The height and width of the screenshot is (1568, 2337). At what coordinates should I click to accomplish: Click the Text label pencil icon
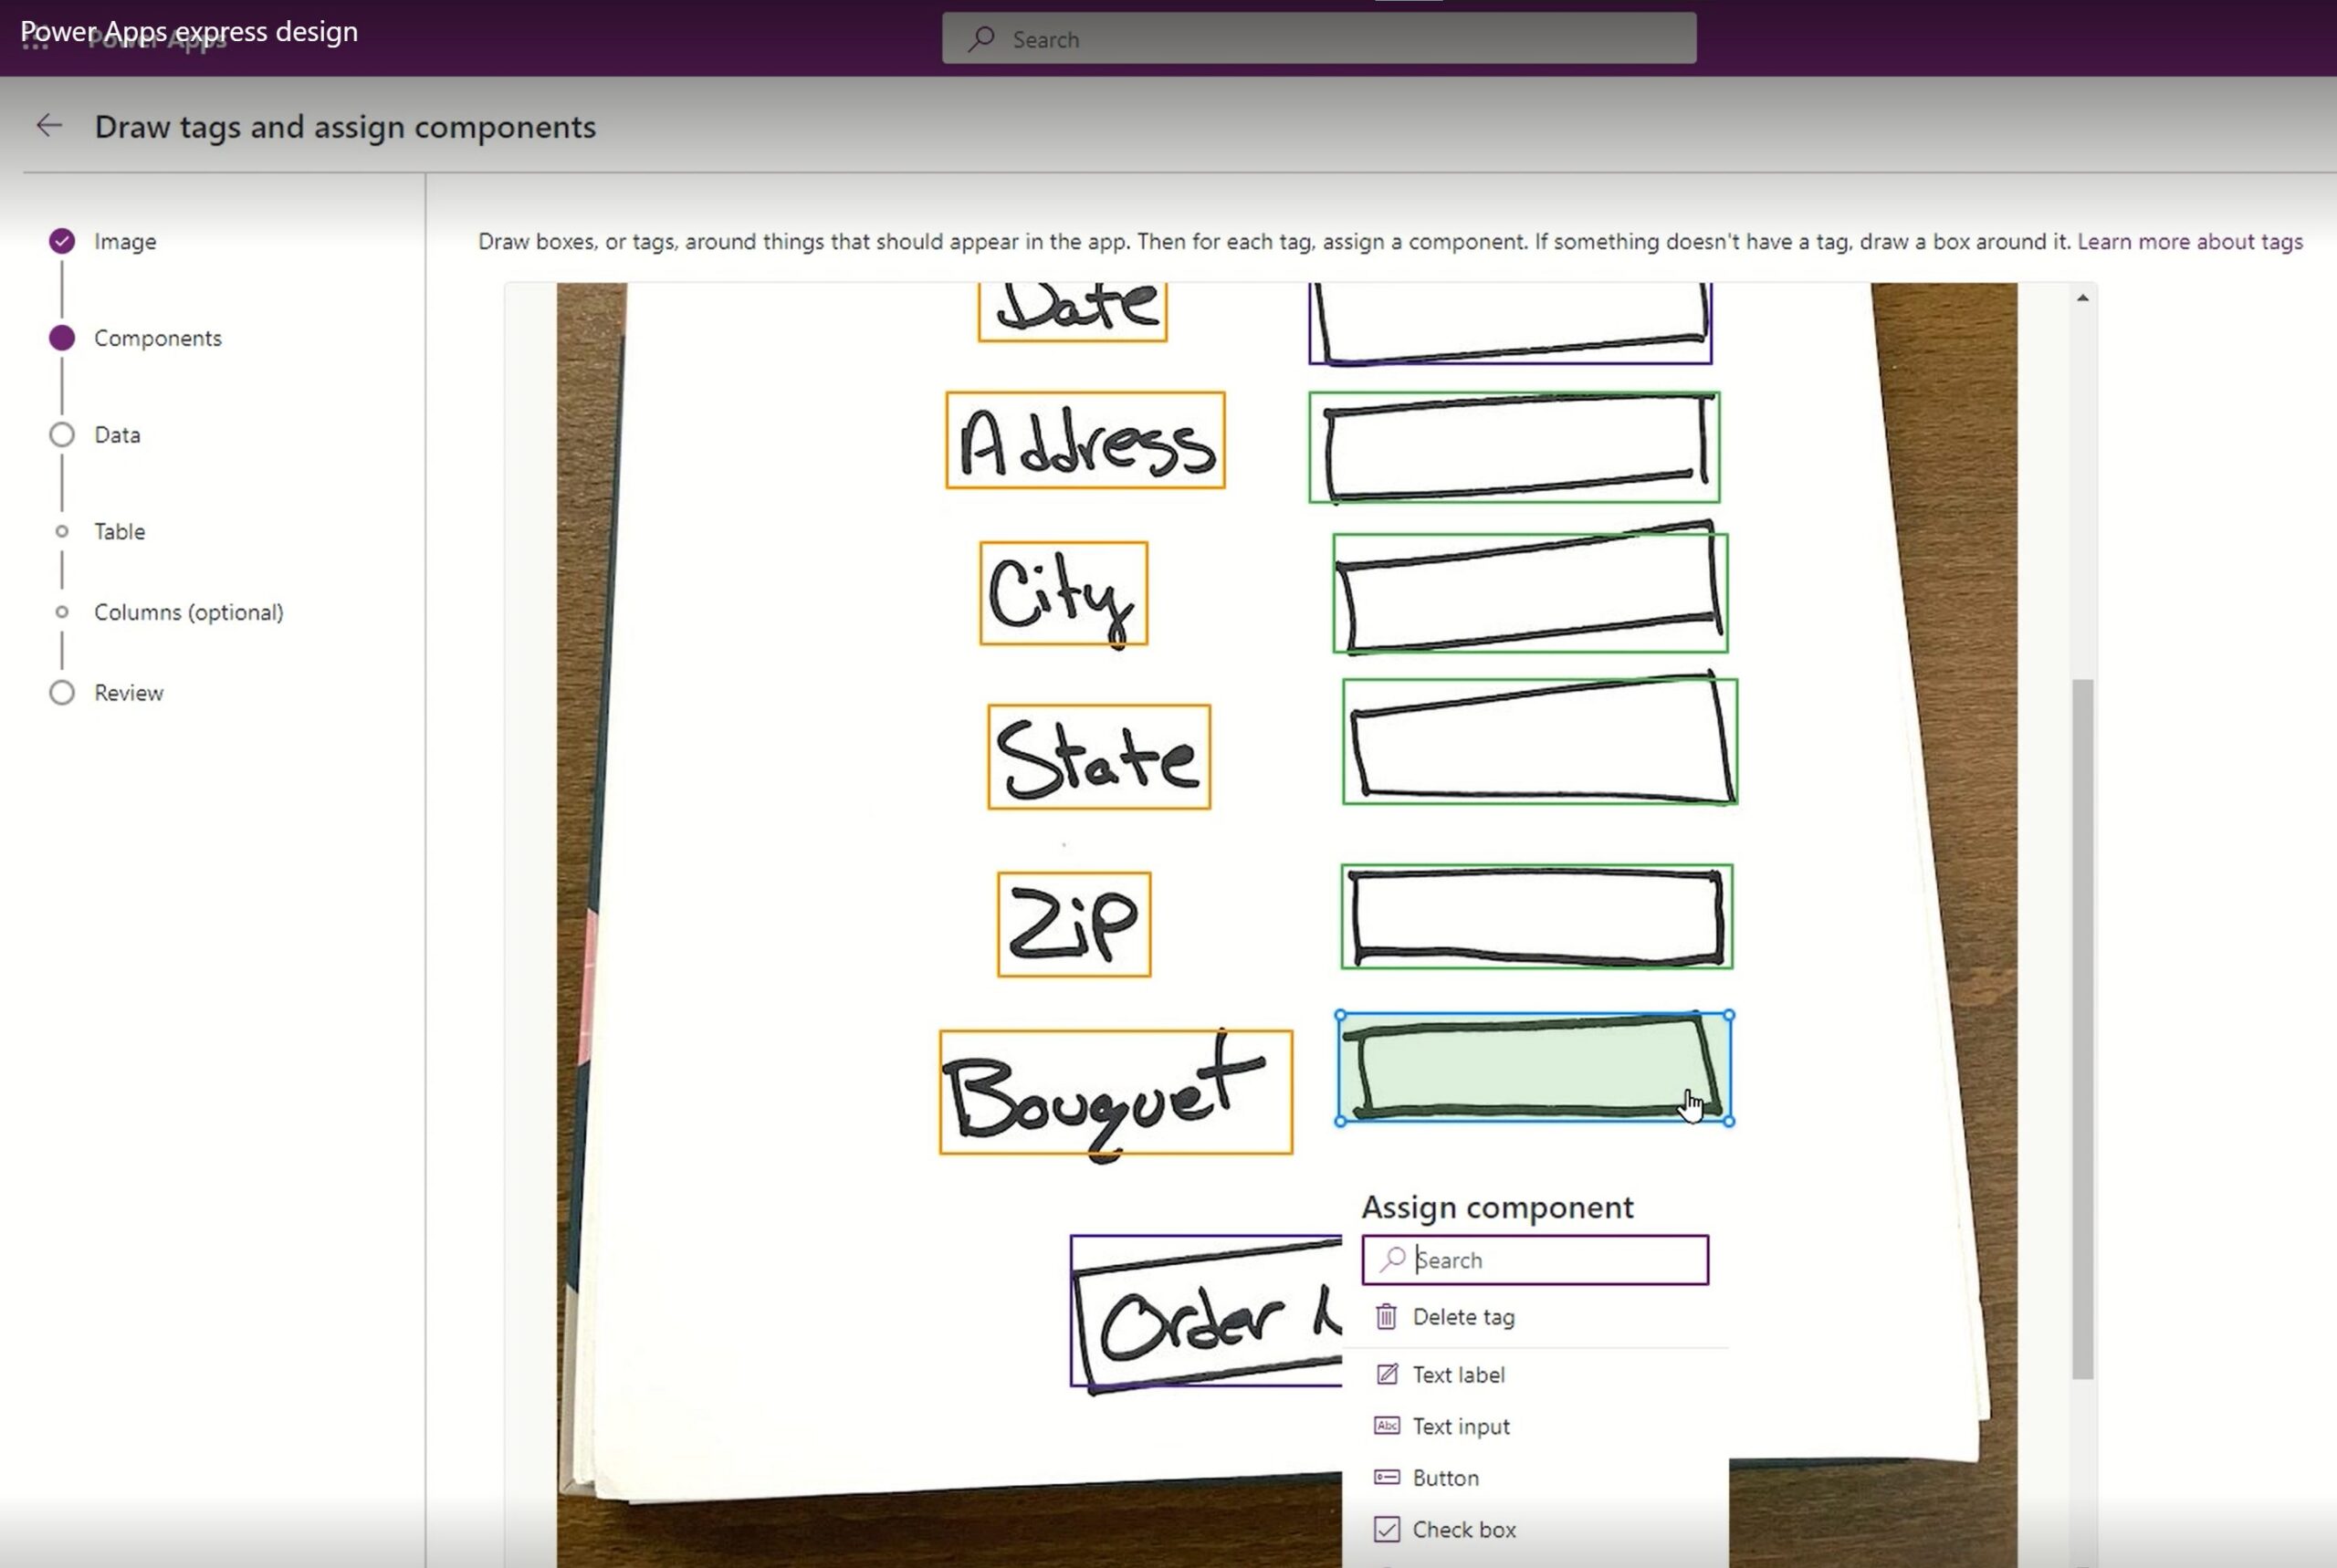(1387, 1374)
